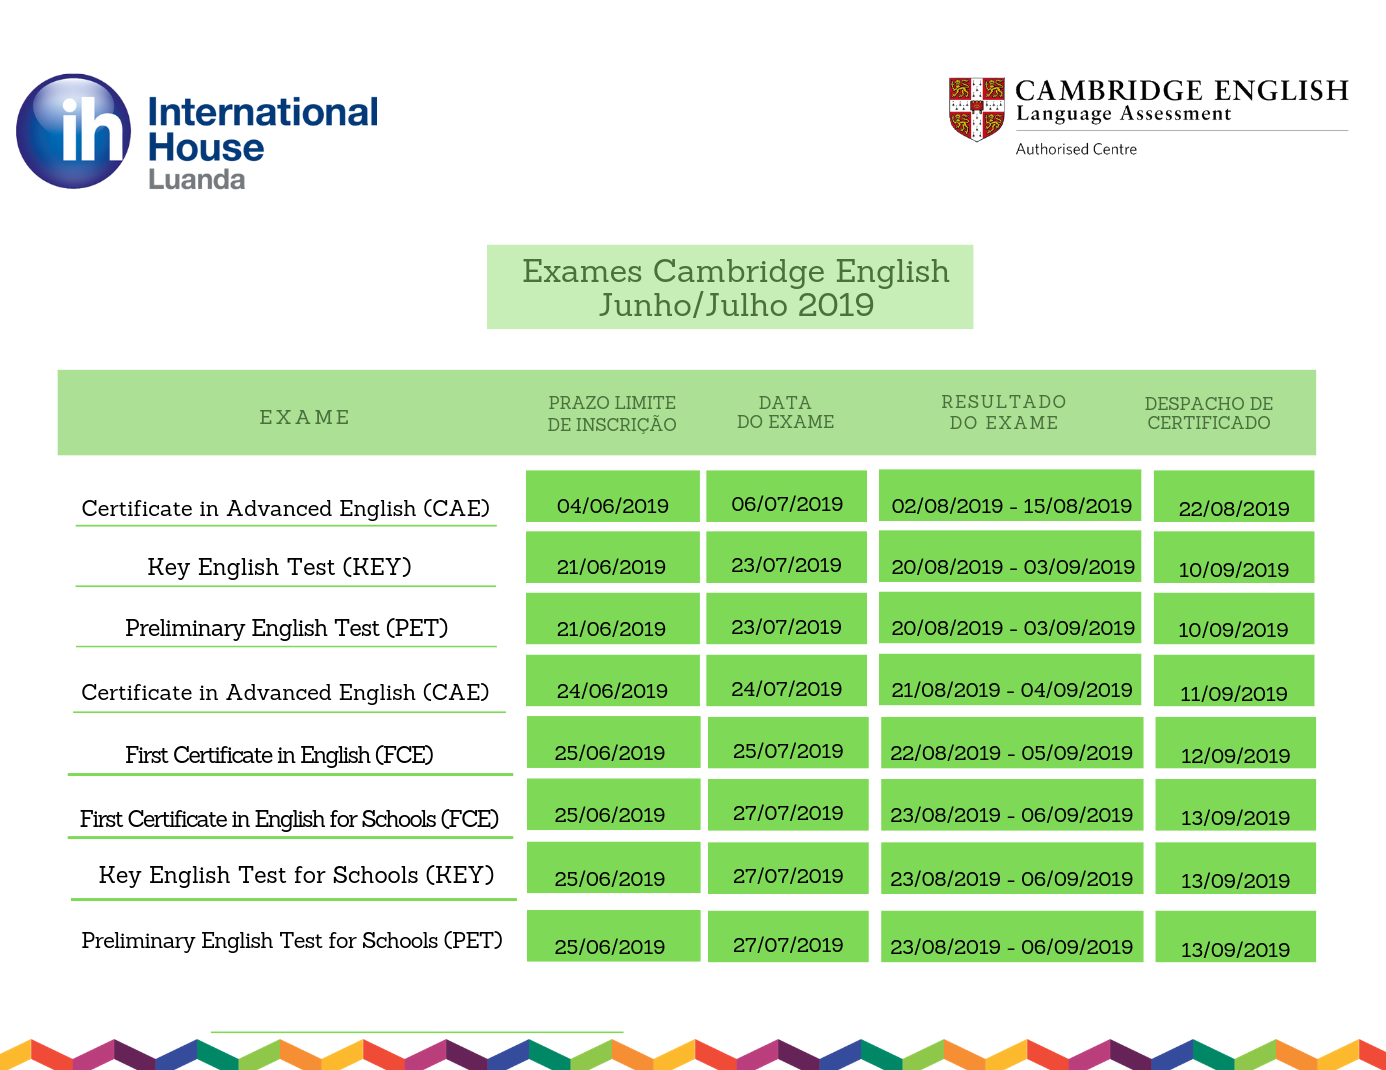Select the 21/08/2019 - 04/09/2019 results cell
The height and width of the screenshot is (1070, 1386).
click(1011, 681)
